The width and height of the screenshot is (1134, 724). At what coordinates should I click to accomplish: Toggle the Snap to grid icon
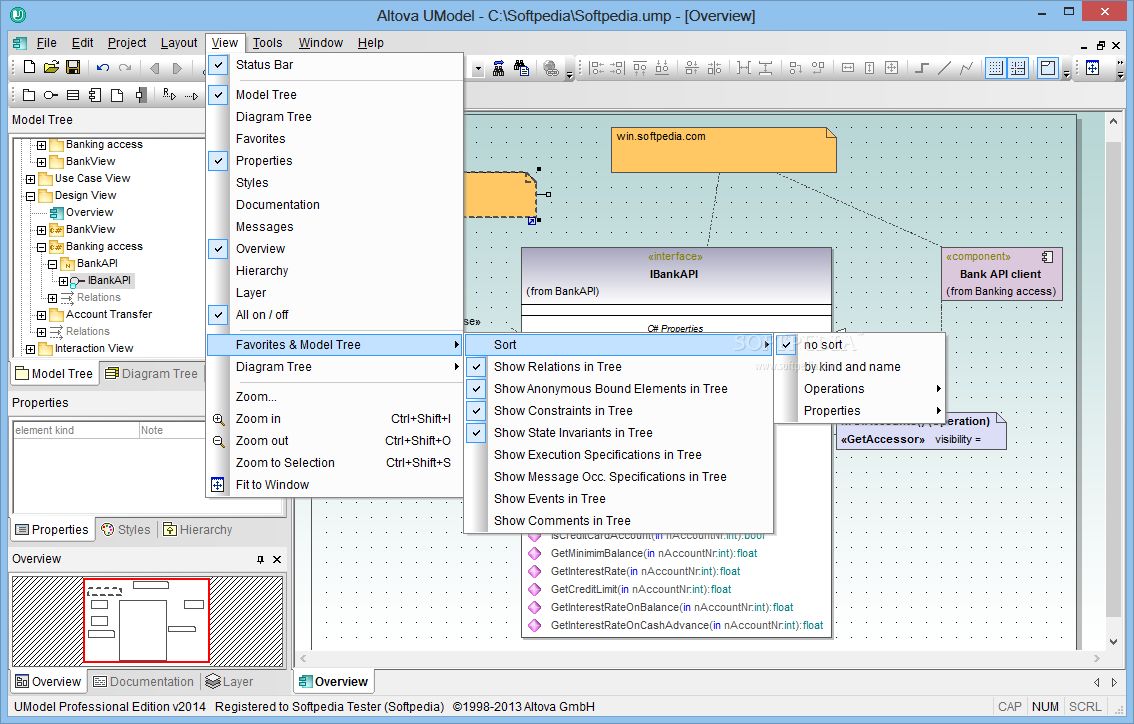pyautogui.click(x=1018, y=68)
